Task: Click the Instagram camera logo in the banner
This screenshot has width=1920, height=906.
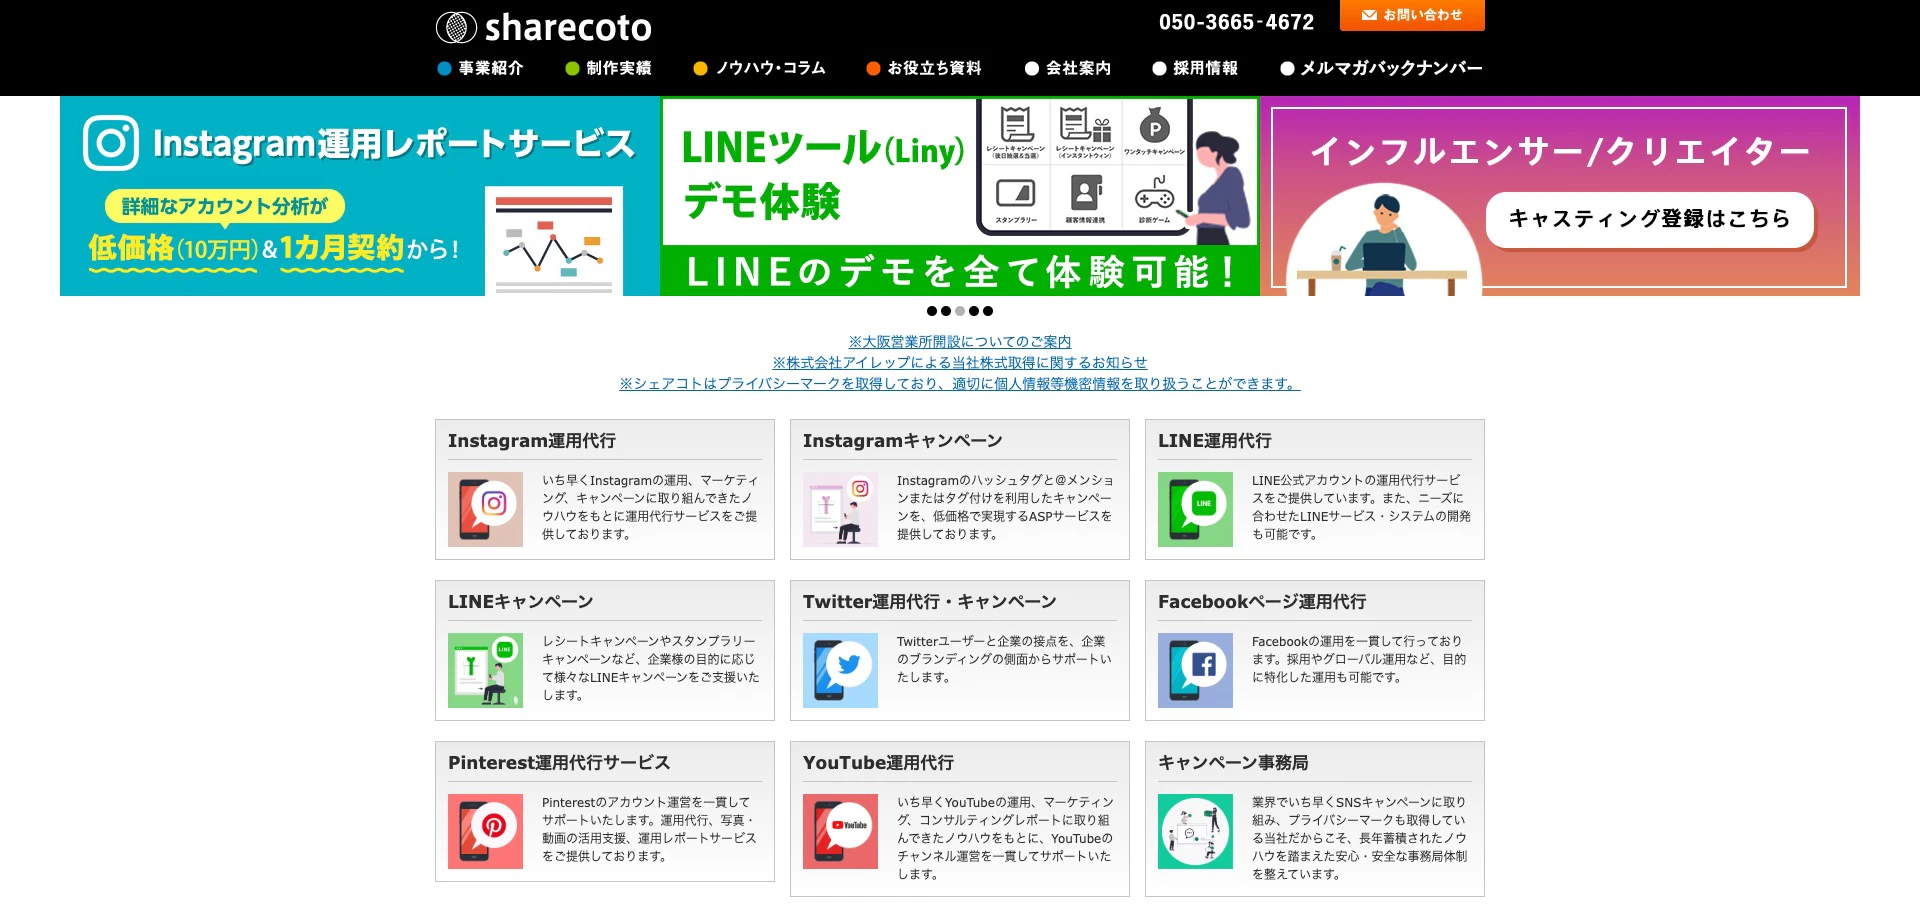Action: point(111,143)
